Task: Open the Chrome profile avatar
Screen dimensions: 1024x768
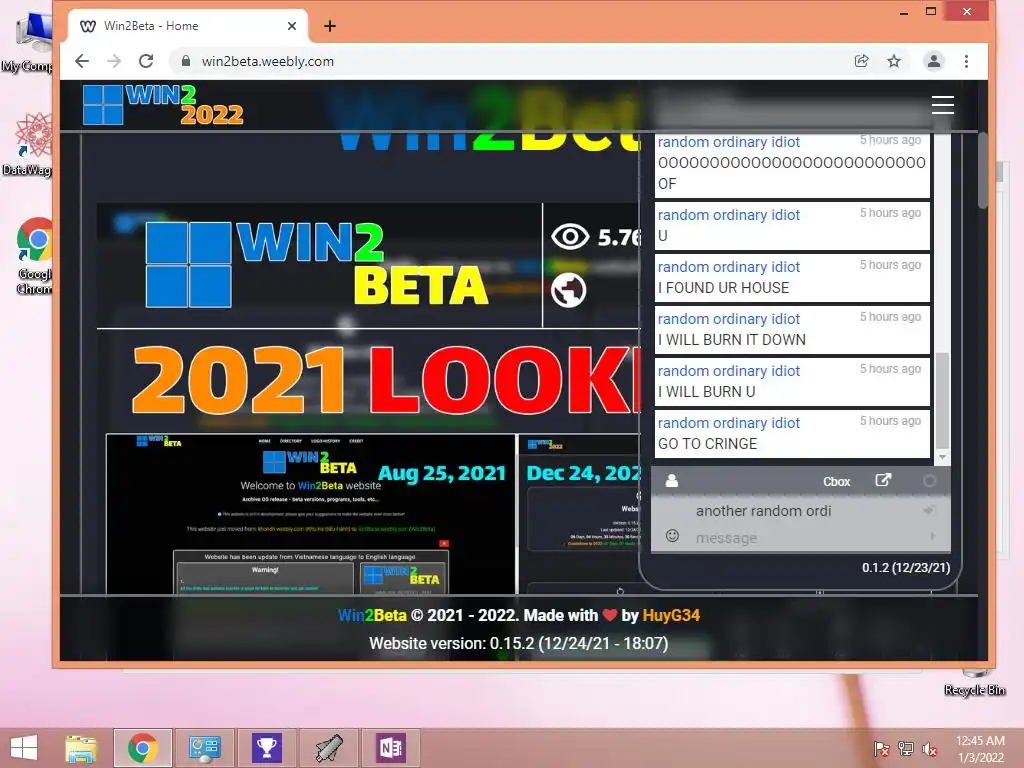Action: pos(934,61)
